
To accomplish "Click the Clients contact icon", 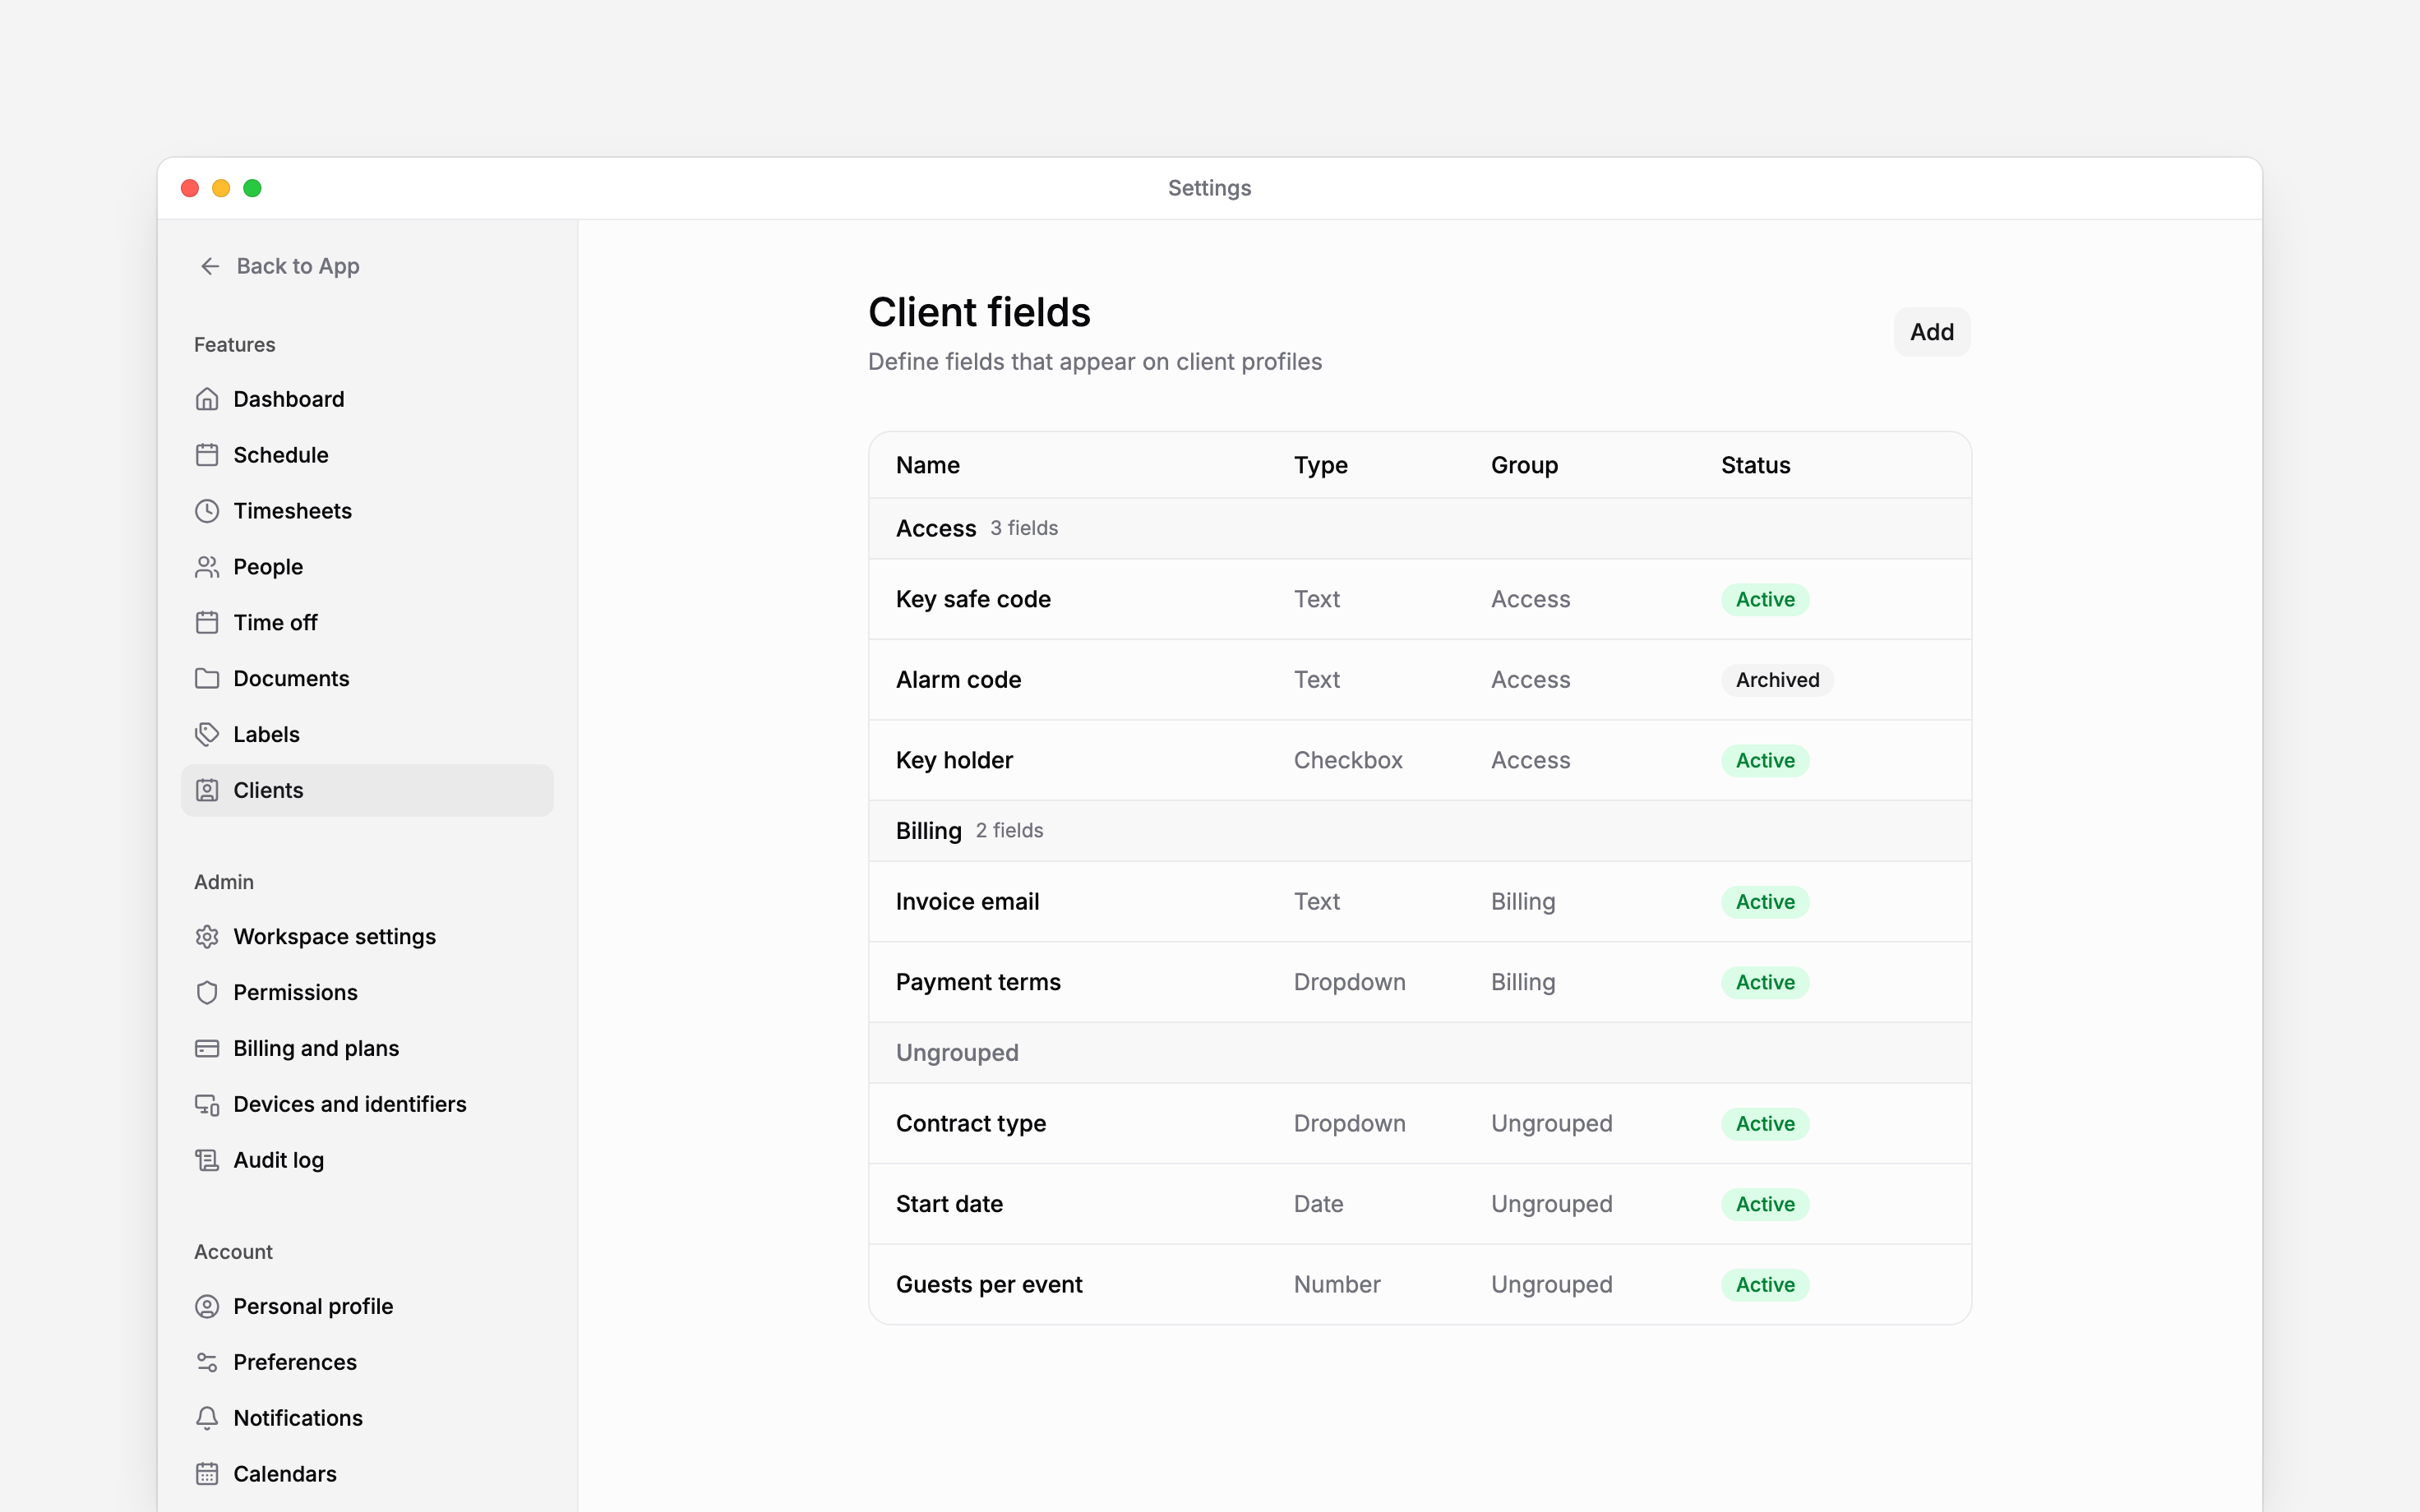I will [207, 791].
